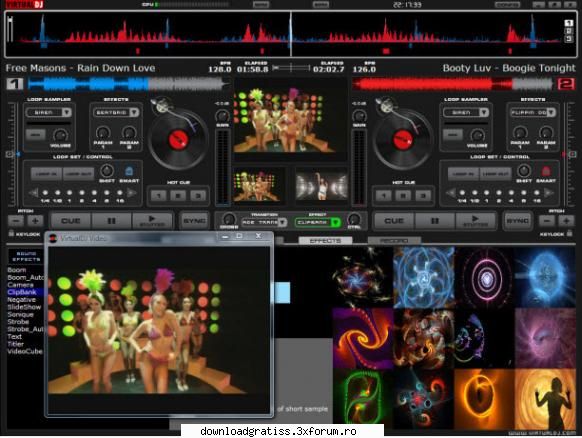Click the deck 1 pitch fader handle
582x438 pixels.
10,154
